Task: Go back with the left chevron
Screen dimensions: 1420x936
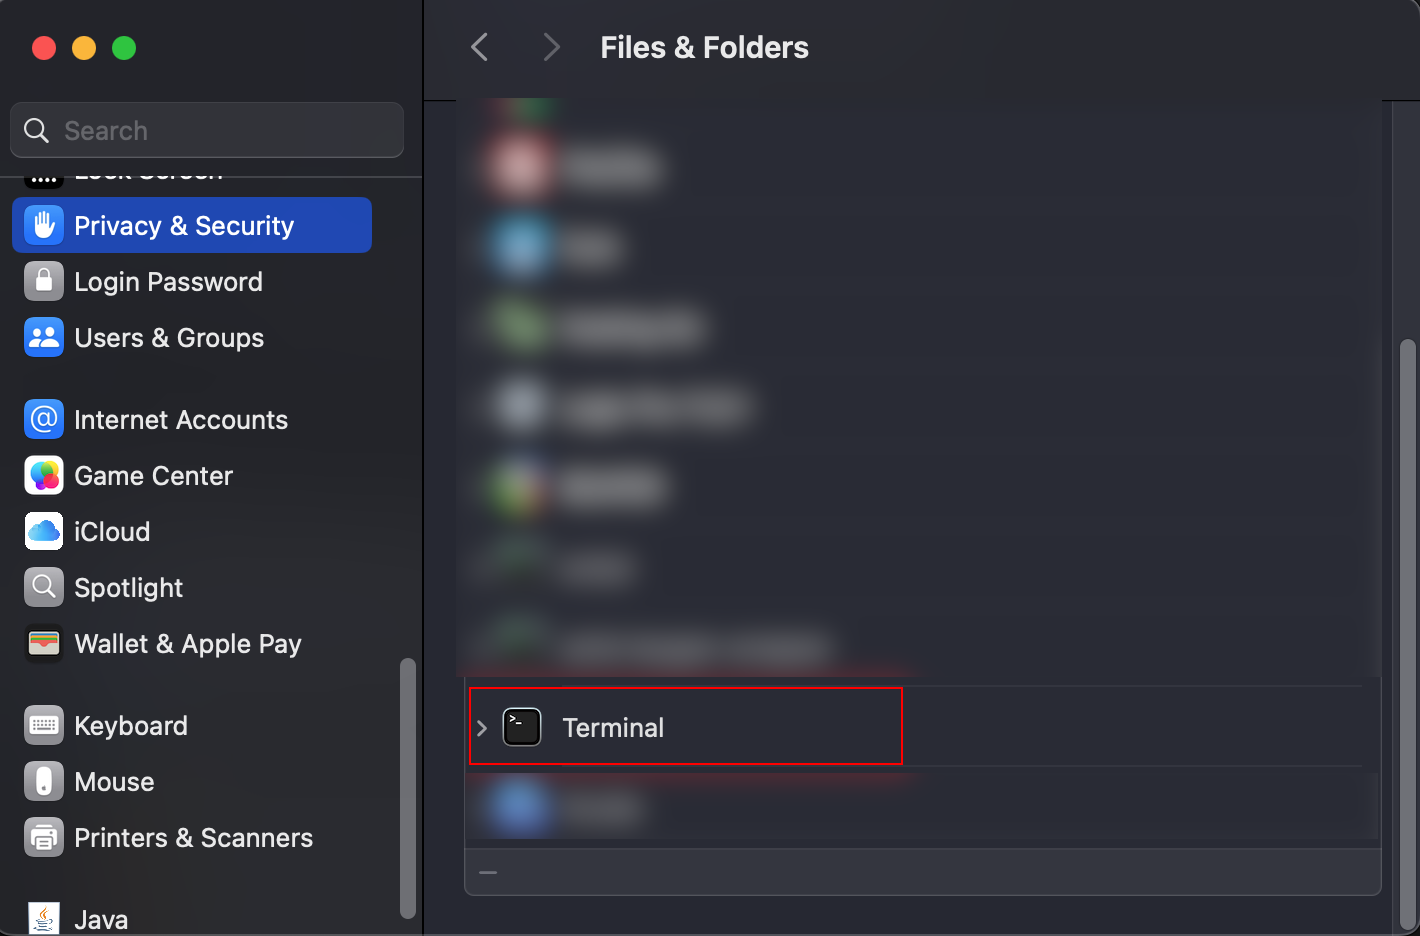Action: (480, 47)
